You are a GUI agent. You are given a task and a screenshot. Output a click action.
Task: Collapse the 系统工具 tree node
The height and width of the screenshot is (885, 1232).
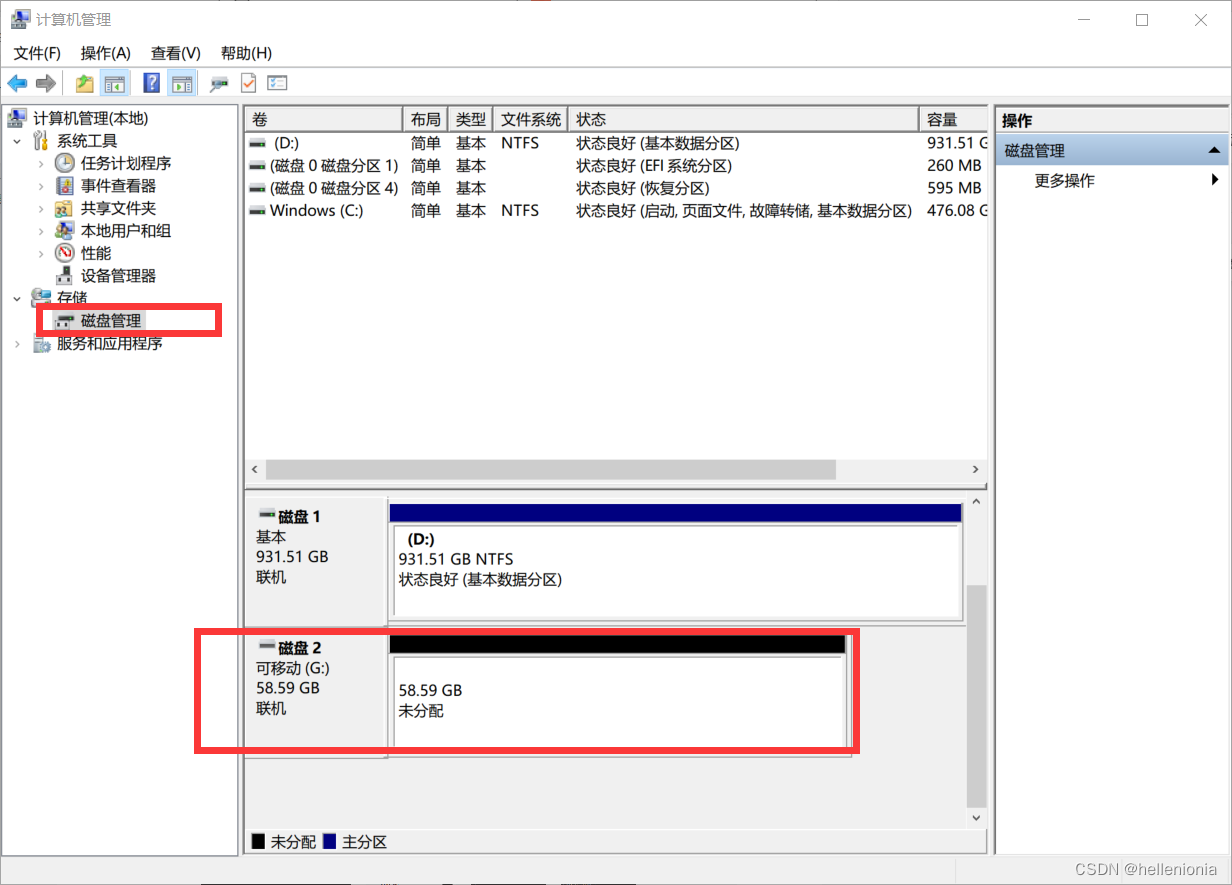coord(17,141)
